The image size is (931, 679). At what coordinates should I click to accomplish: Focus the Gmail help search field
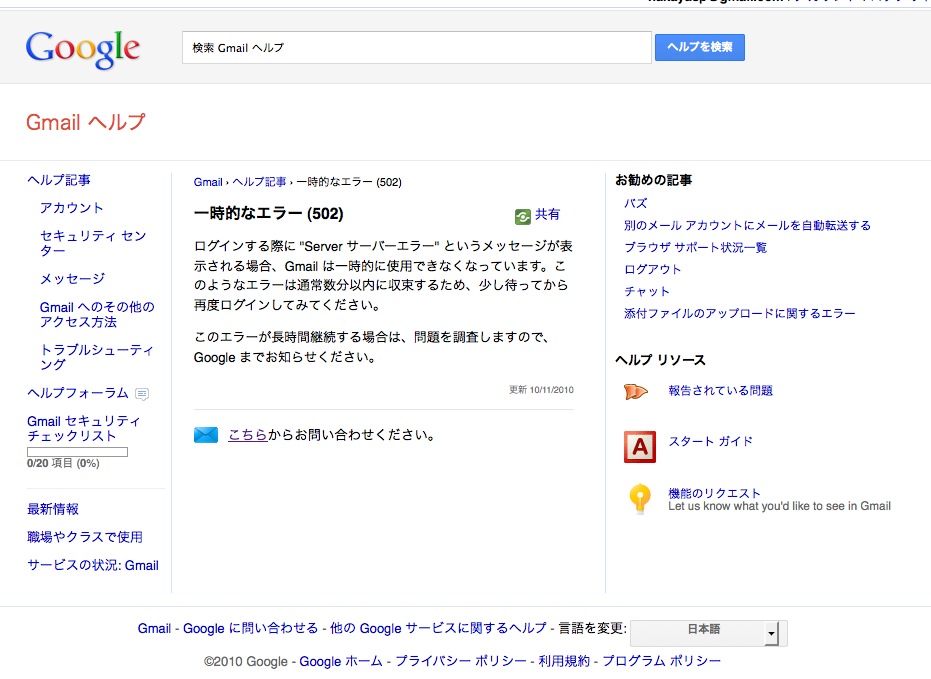pos(416,47)
